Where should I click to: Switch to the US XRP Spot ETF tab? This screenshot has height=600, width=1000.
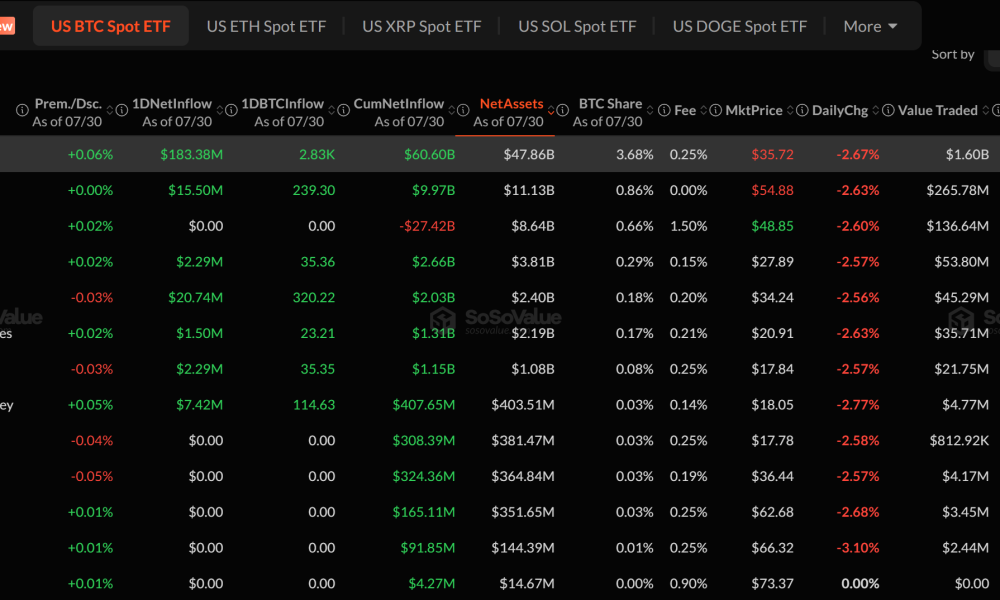(422, 26)
